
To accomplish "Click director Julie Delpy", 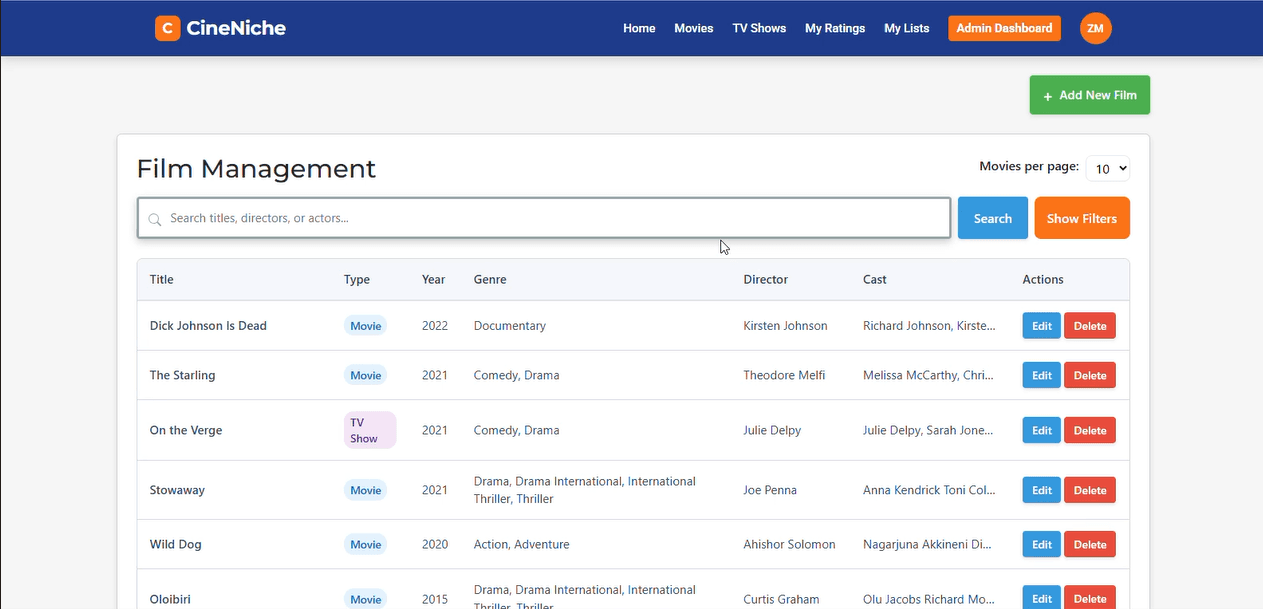I will [773, 431].
